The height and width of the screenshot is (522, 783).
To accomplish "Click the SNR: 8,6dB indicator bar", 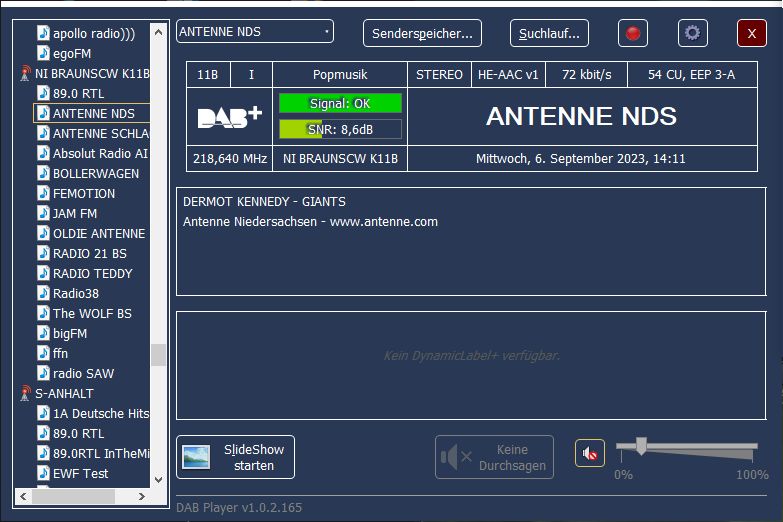I will tap(340, 129).
